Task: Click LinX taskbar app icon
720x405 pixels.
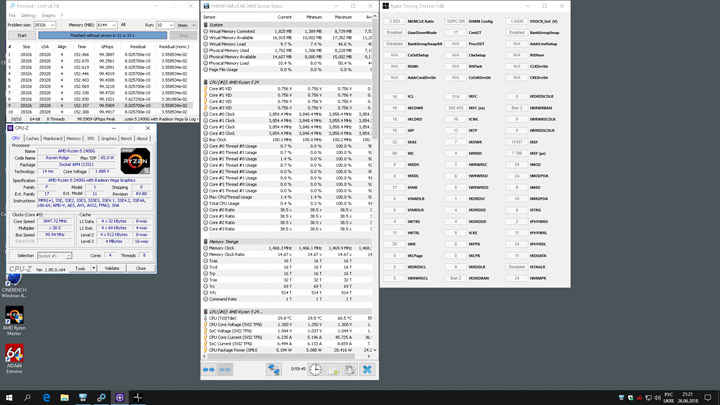Action: tap(101, 398)
